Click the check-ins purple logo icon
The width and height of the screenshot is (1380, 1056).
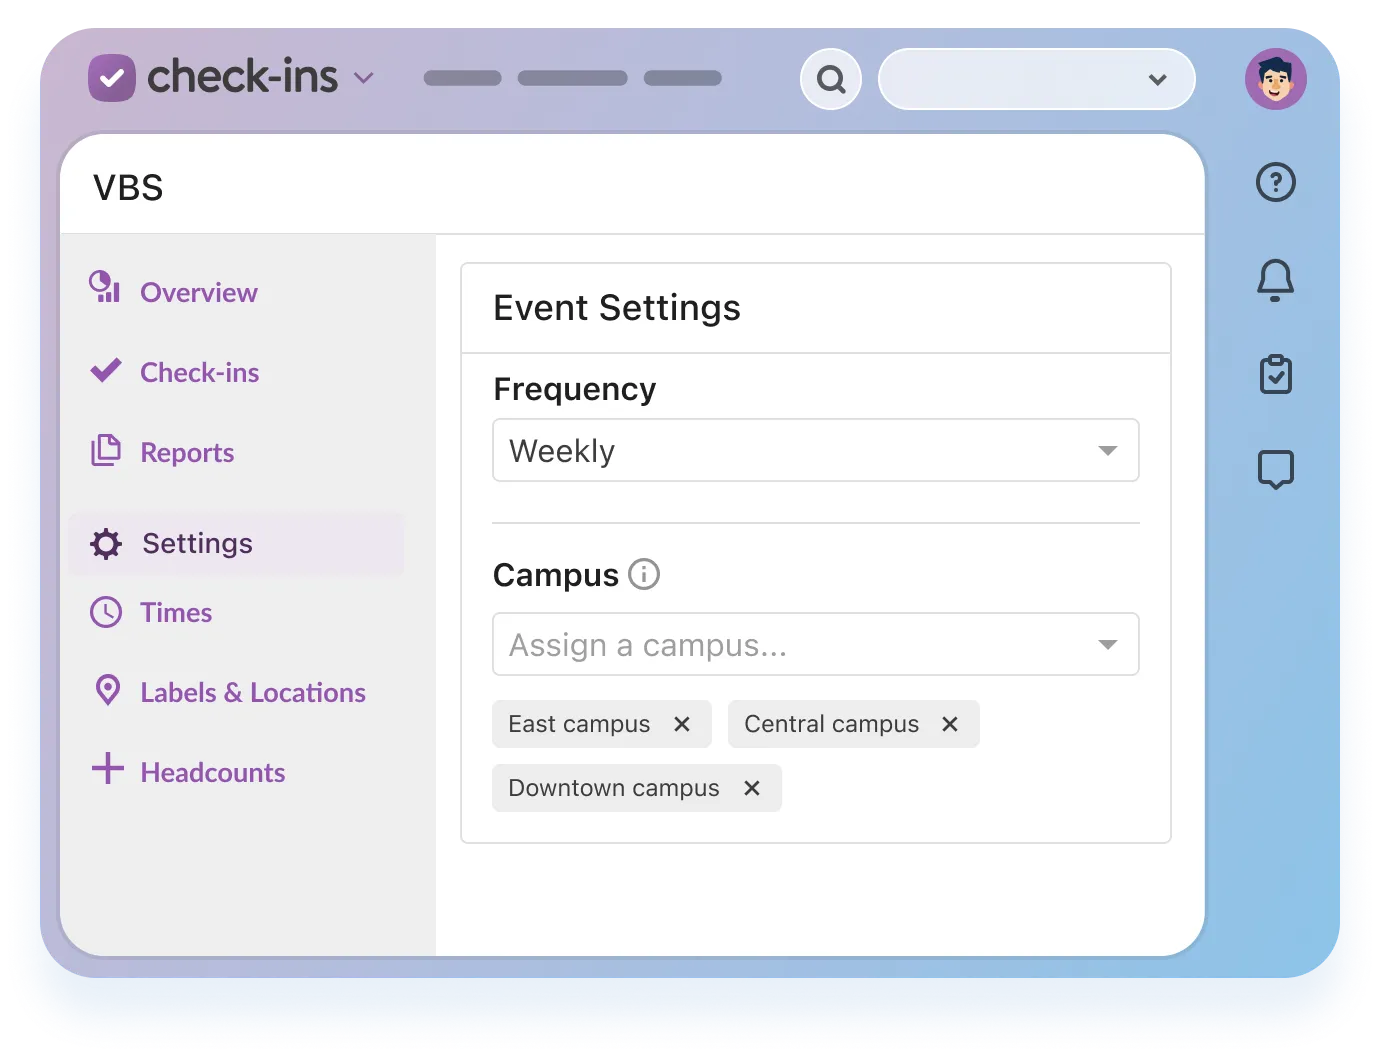[112, 78]
